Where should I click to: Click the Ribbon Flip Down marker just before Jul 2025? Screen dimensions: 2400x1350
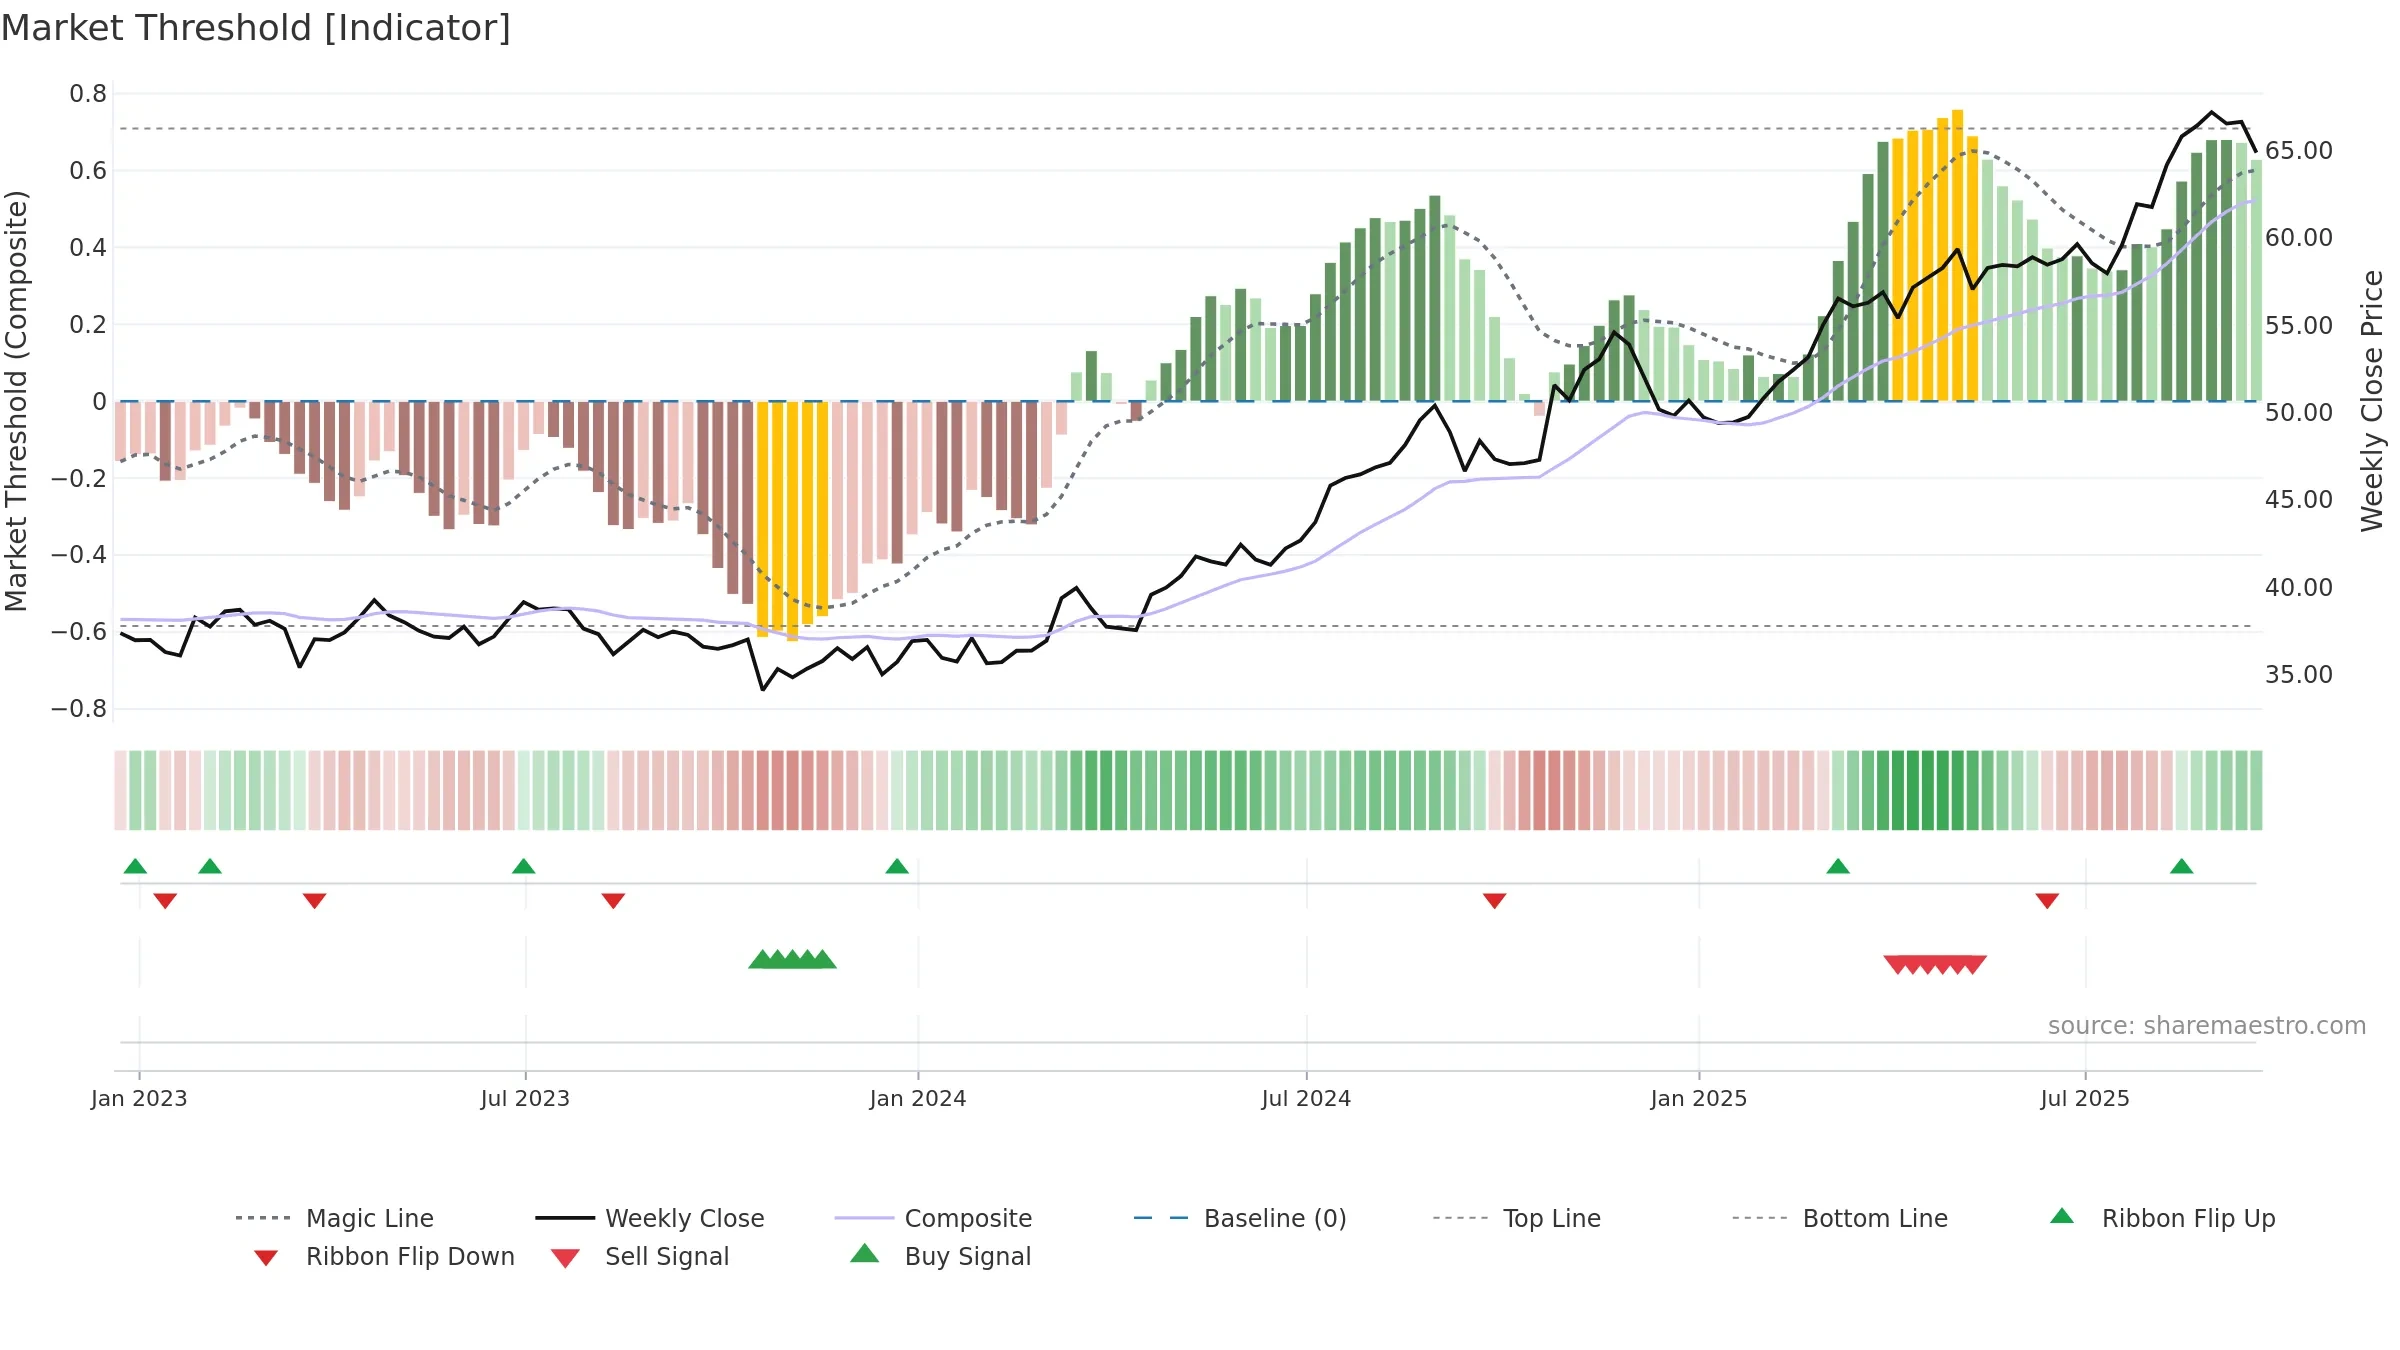(x=2047, y=901)
